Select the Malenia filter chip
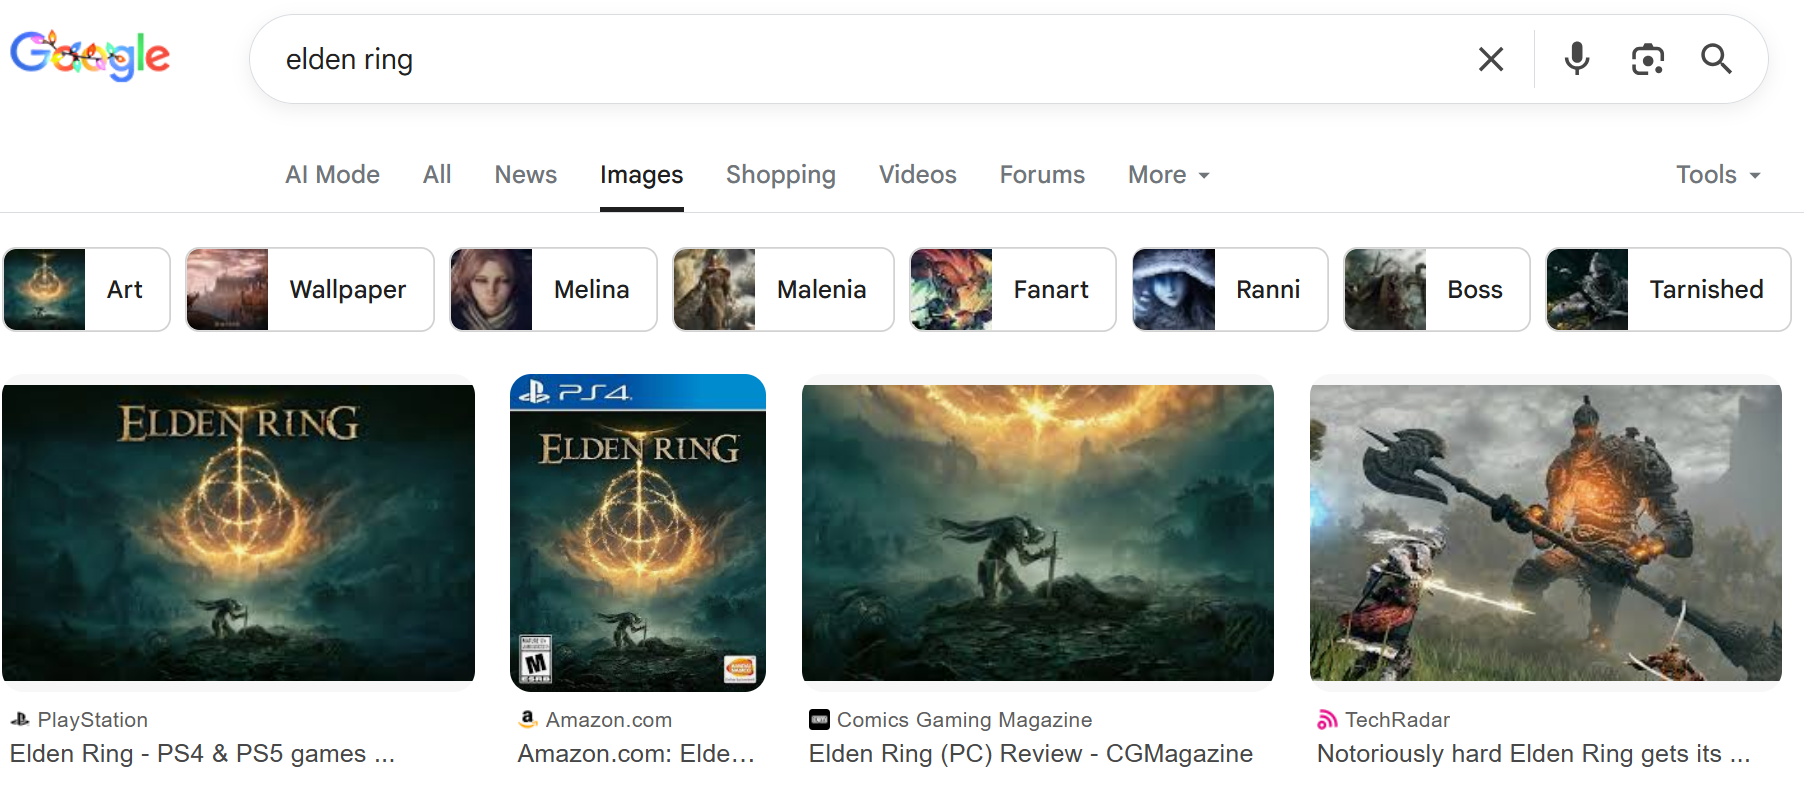1804x801 pixels. 783,289
